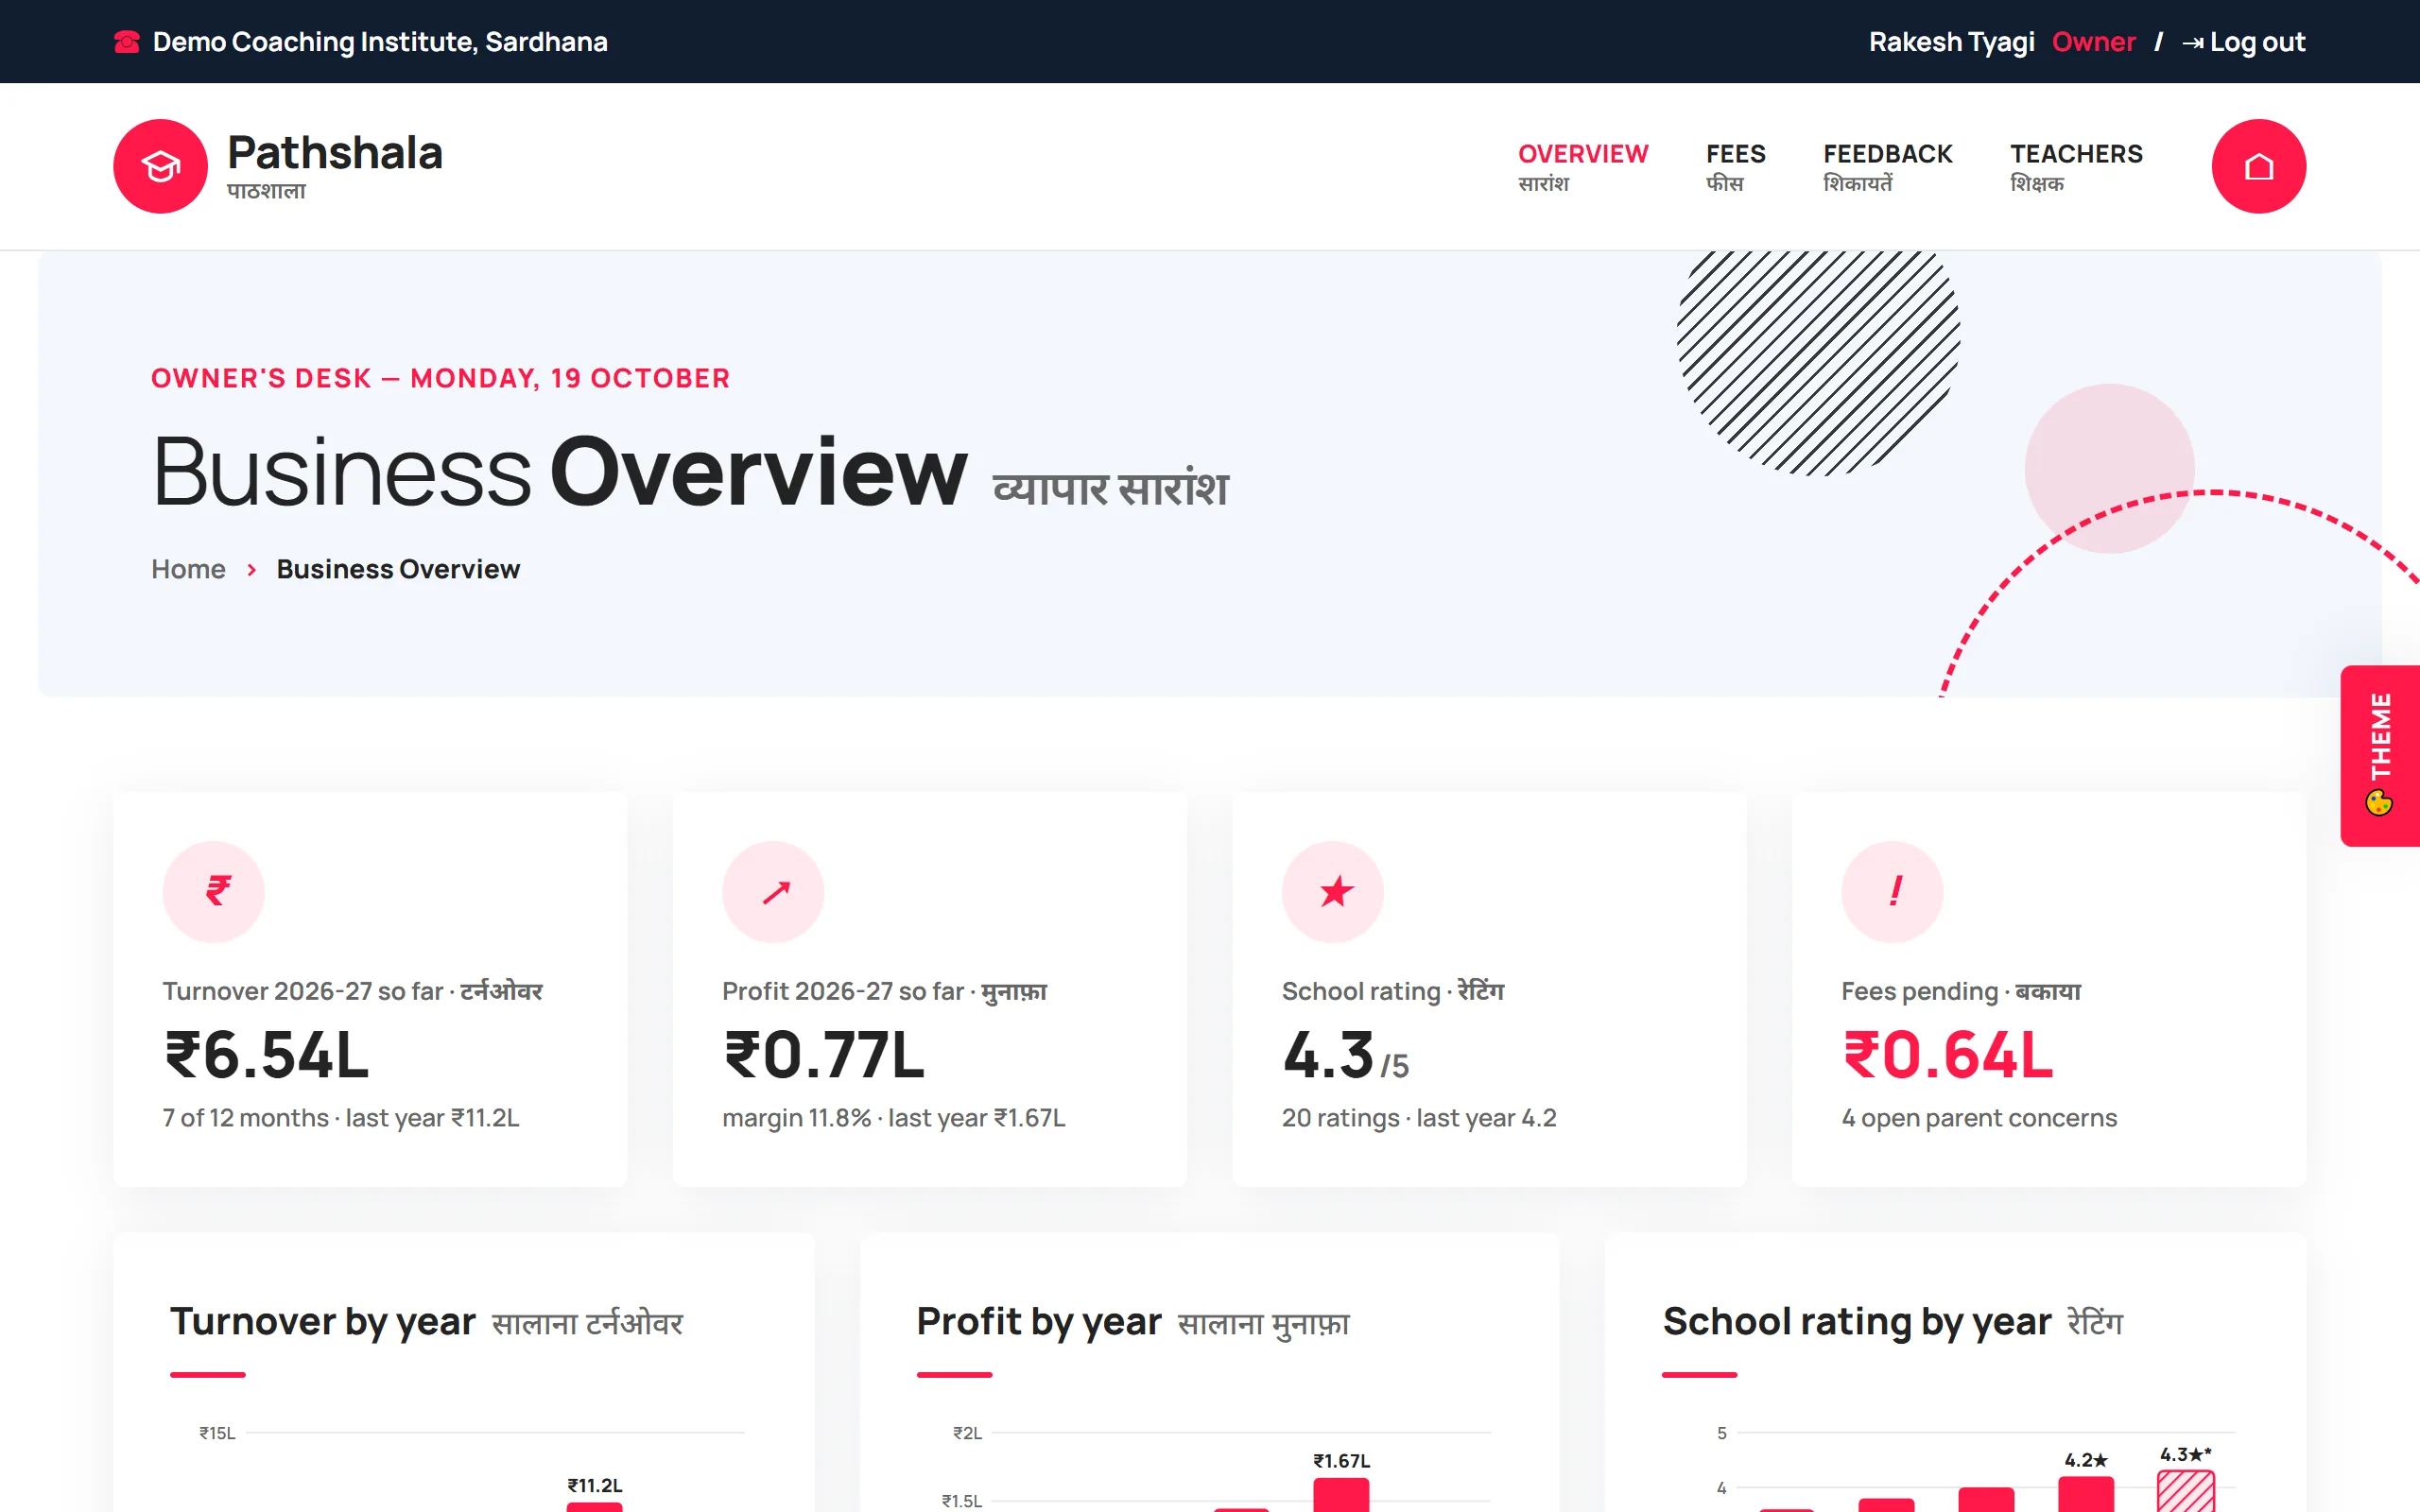Image resolution: width=2420 pixels, height=1512 pixels.
Task: Open the Feedback menu item
Action: coord(1887,166)
